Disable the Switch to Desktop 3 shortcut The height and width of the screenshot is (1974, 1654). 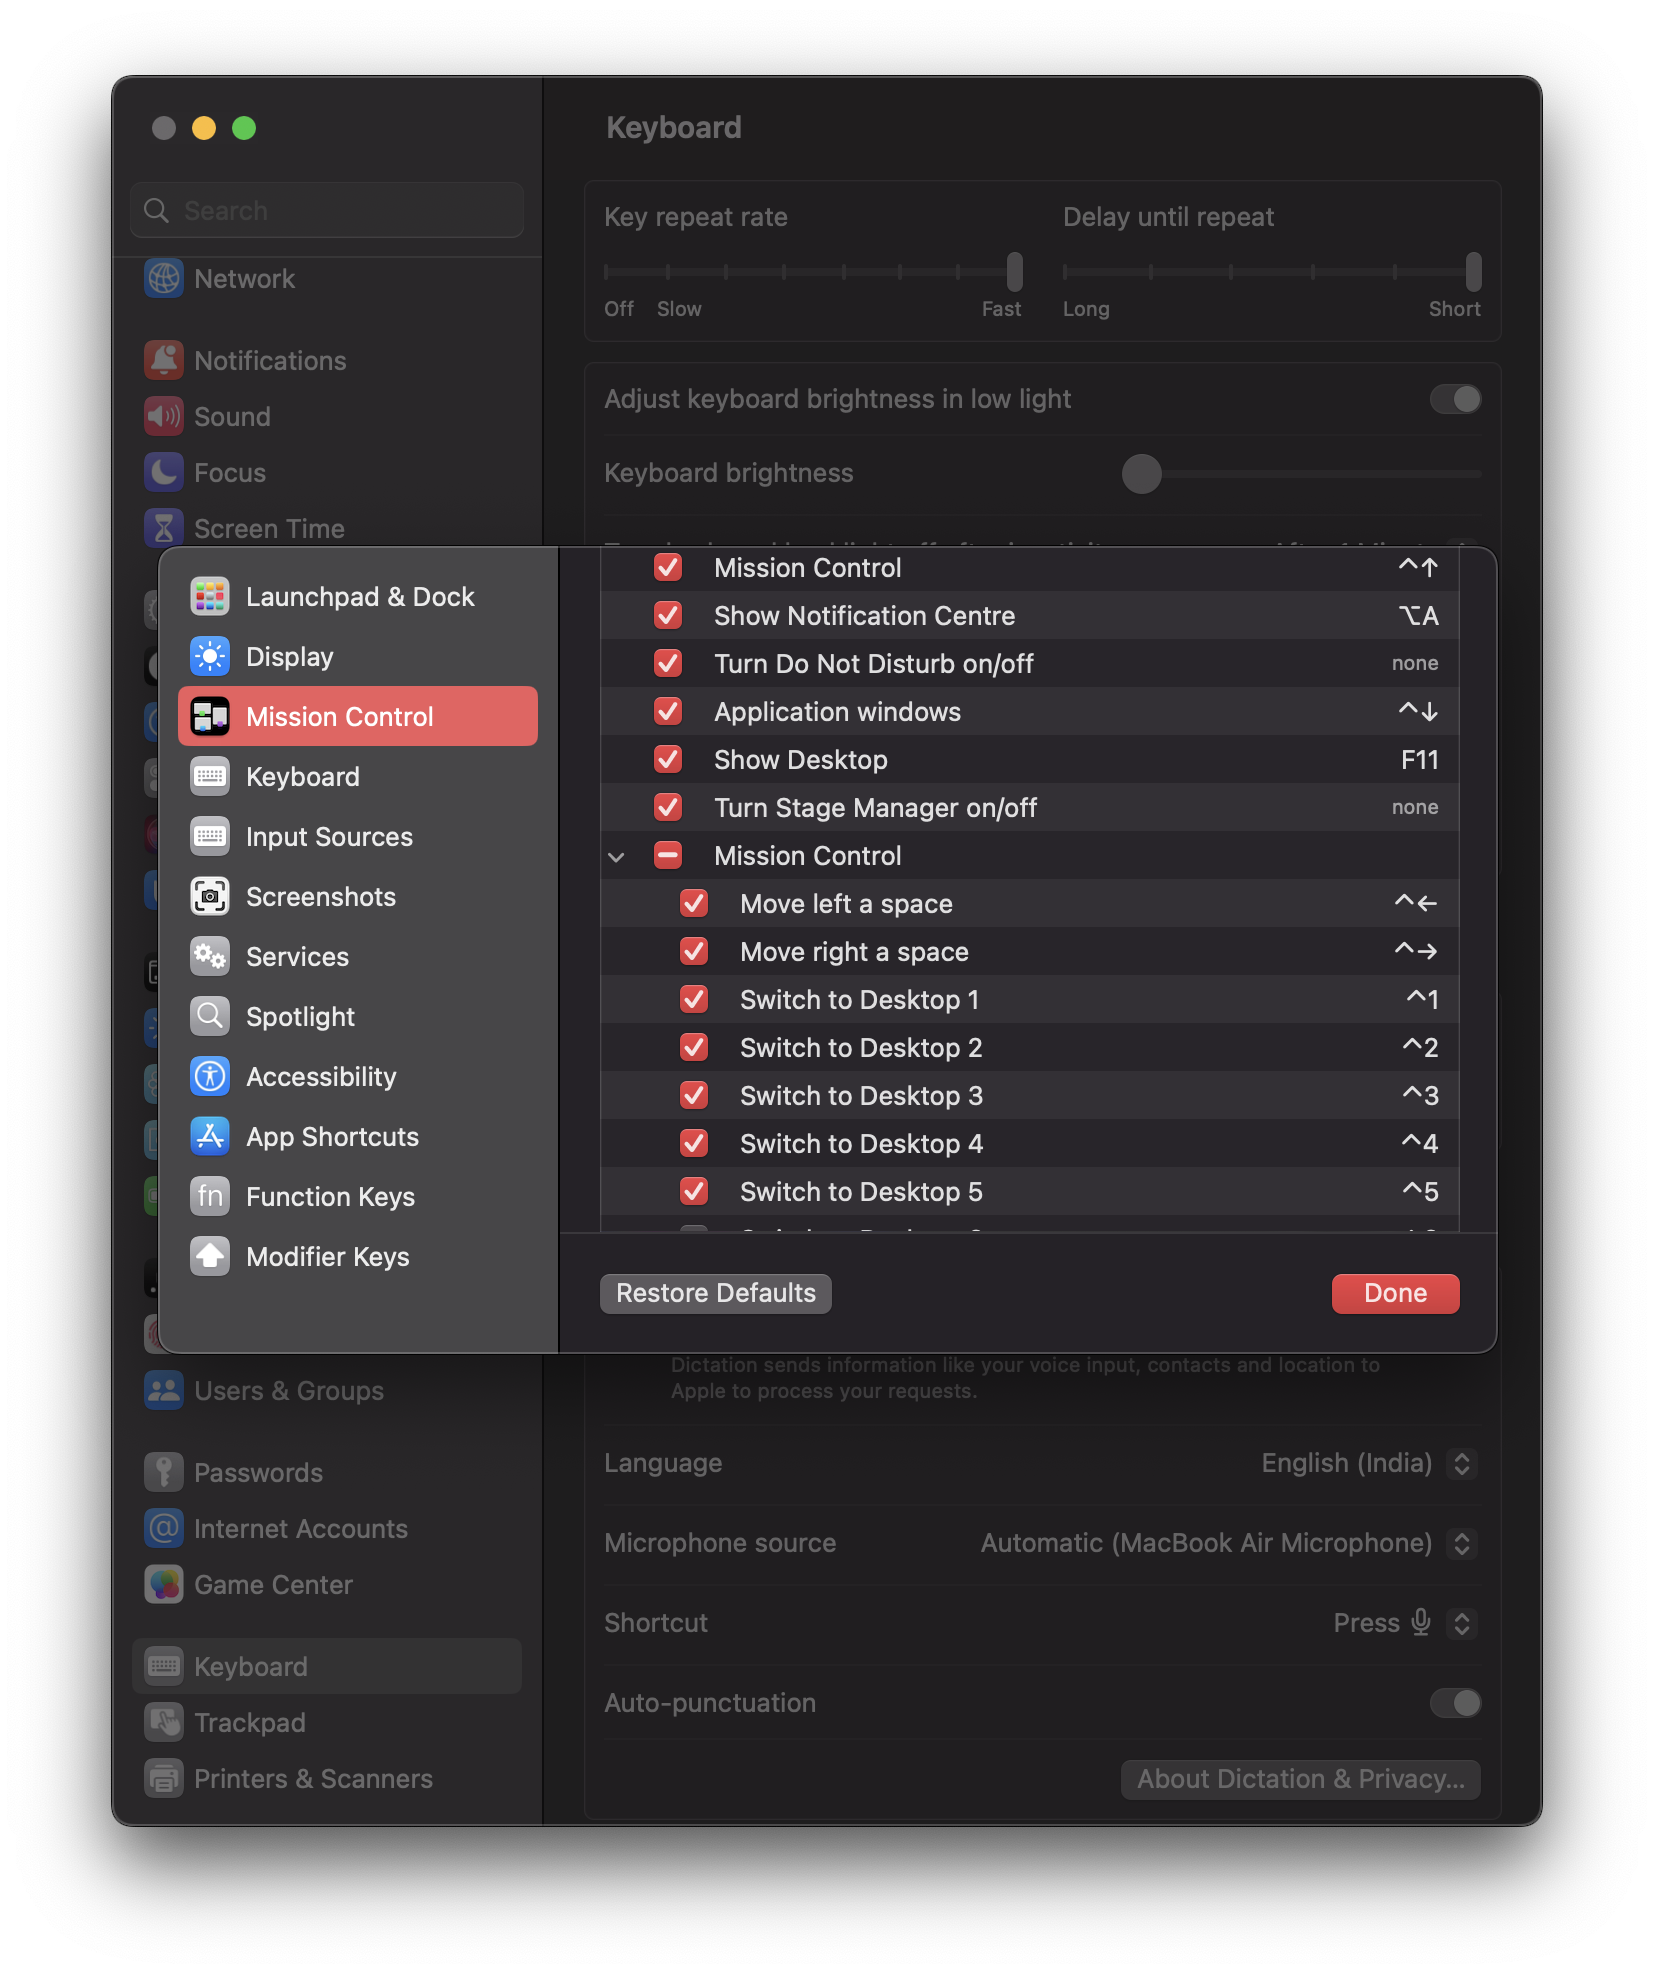(x=694, y=1095)
